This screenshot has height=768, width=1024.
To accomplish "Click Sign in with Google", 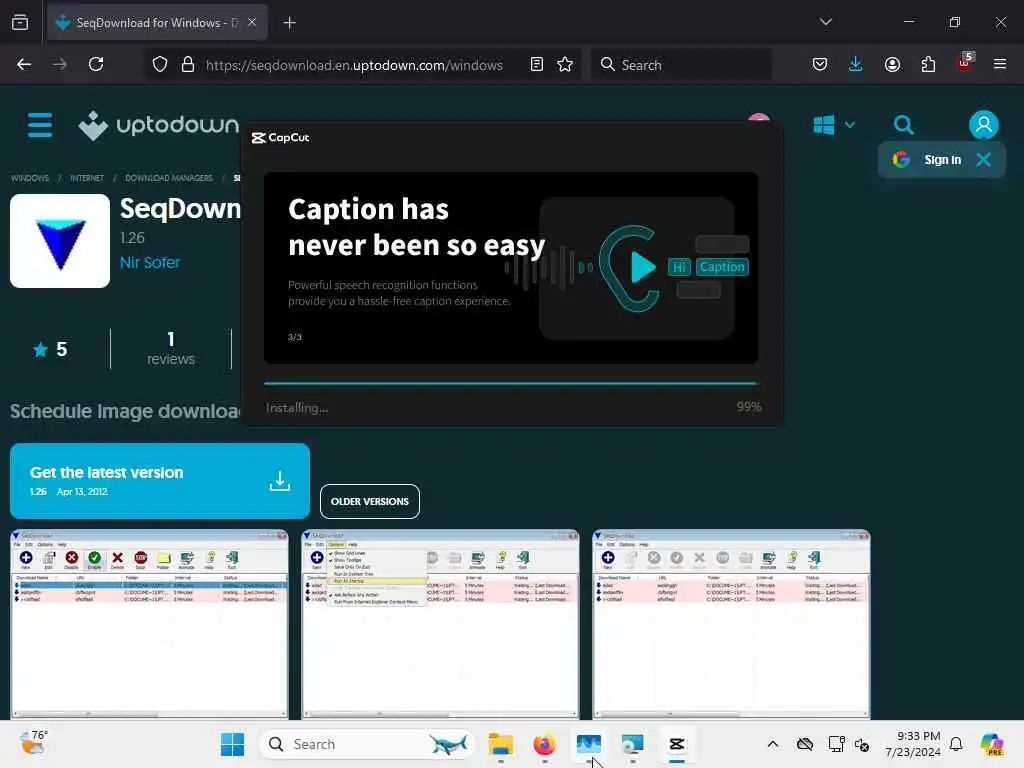I will click(x=927, y=159).
